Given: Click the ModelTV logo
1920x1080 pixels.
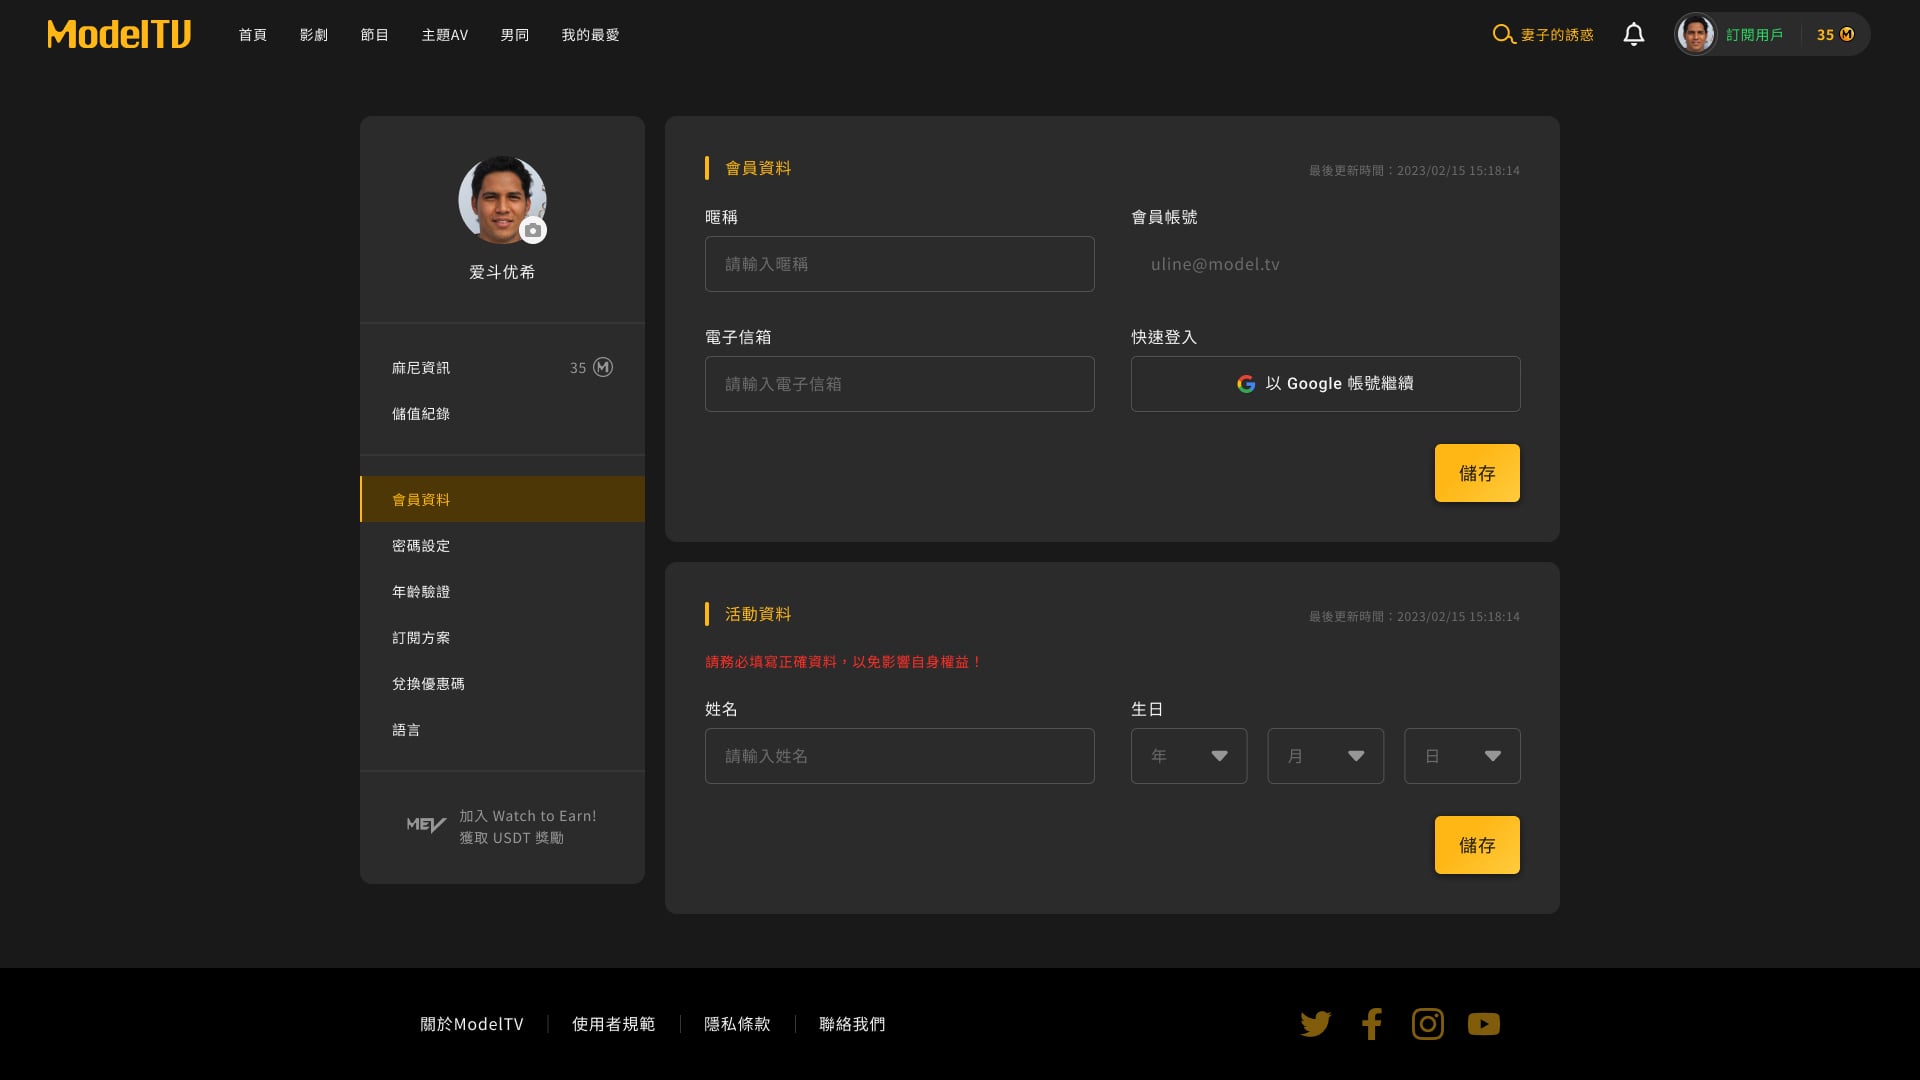Looking at the screenshot, I should coord(119,34).
